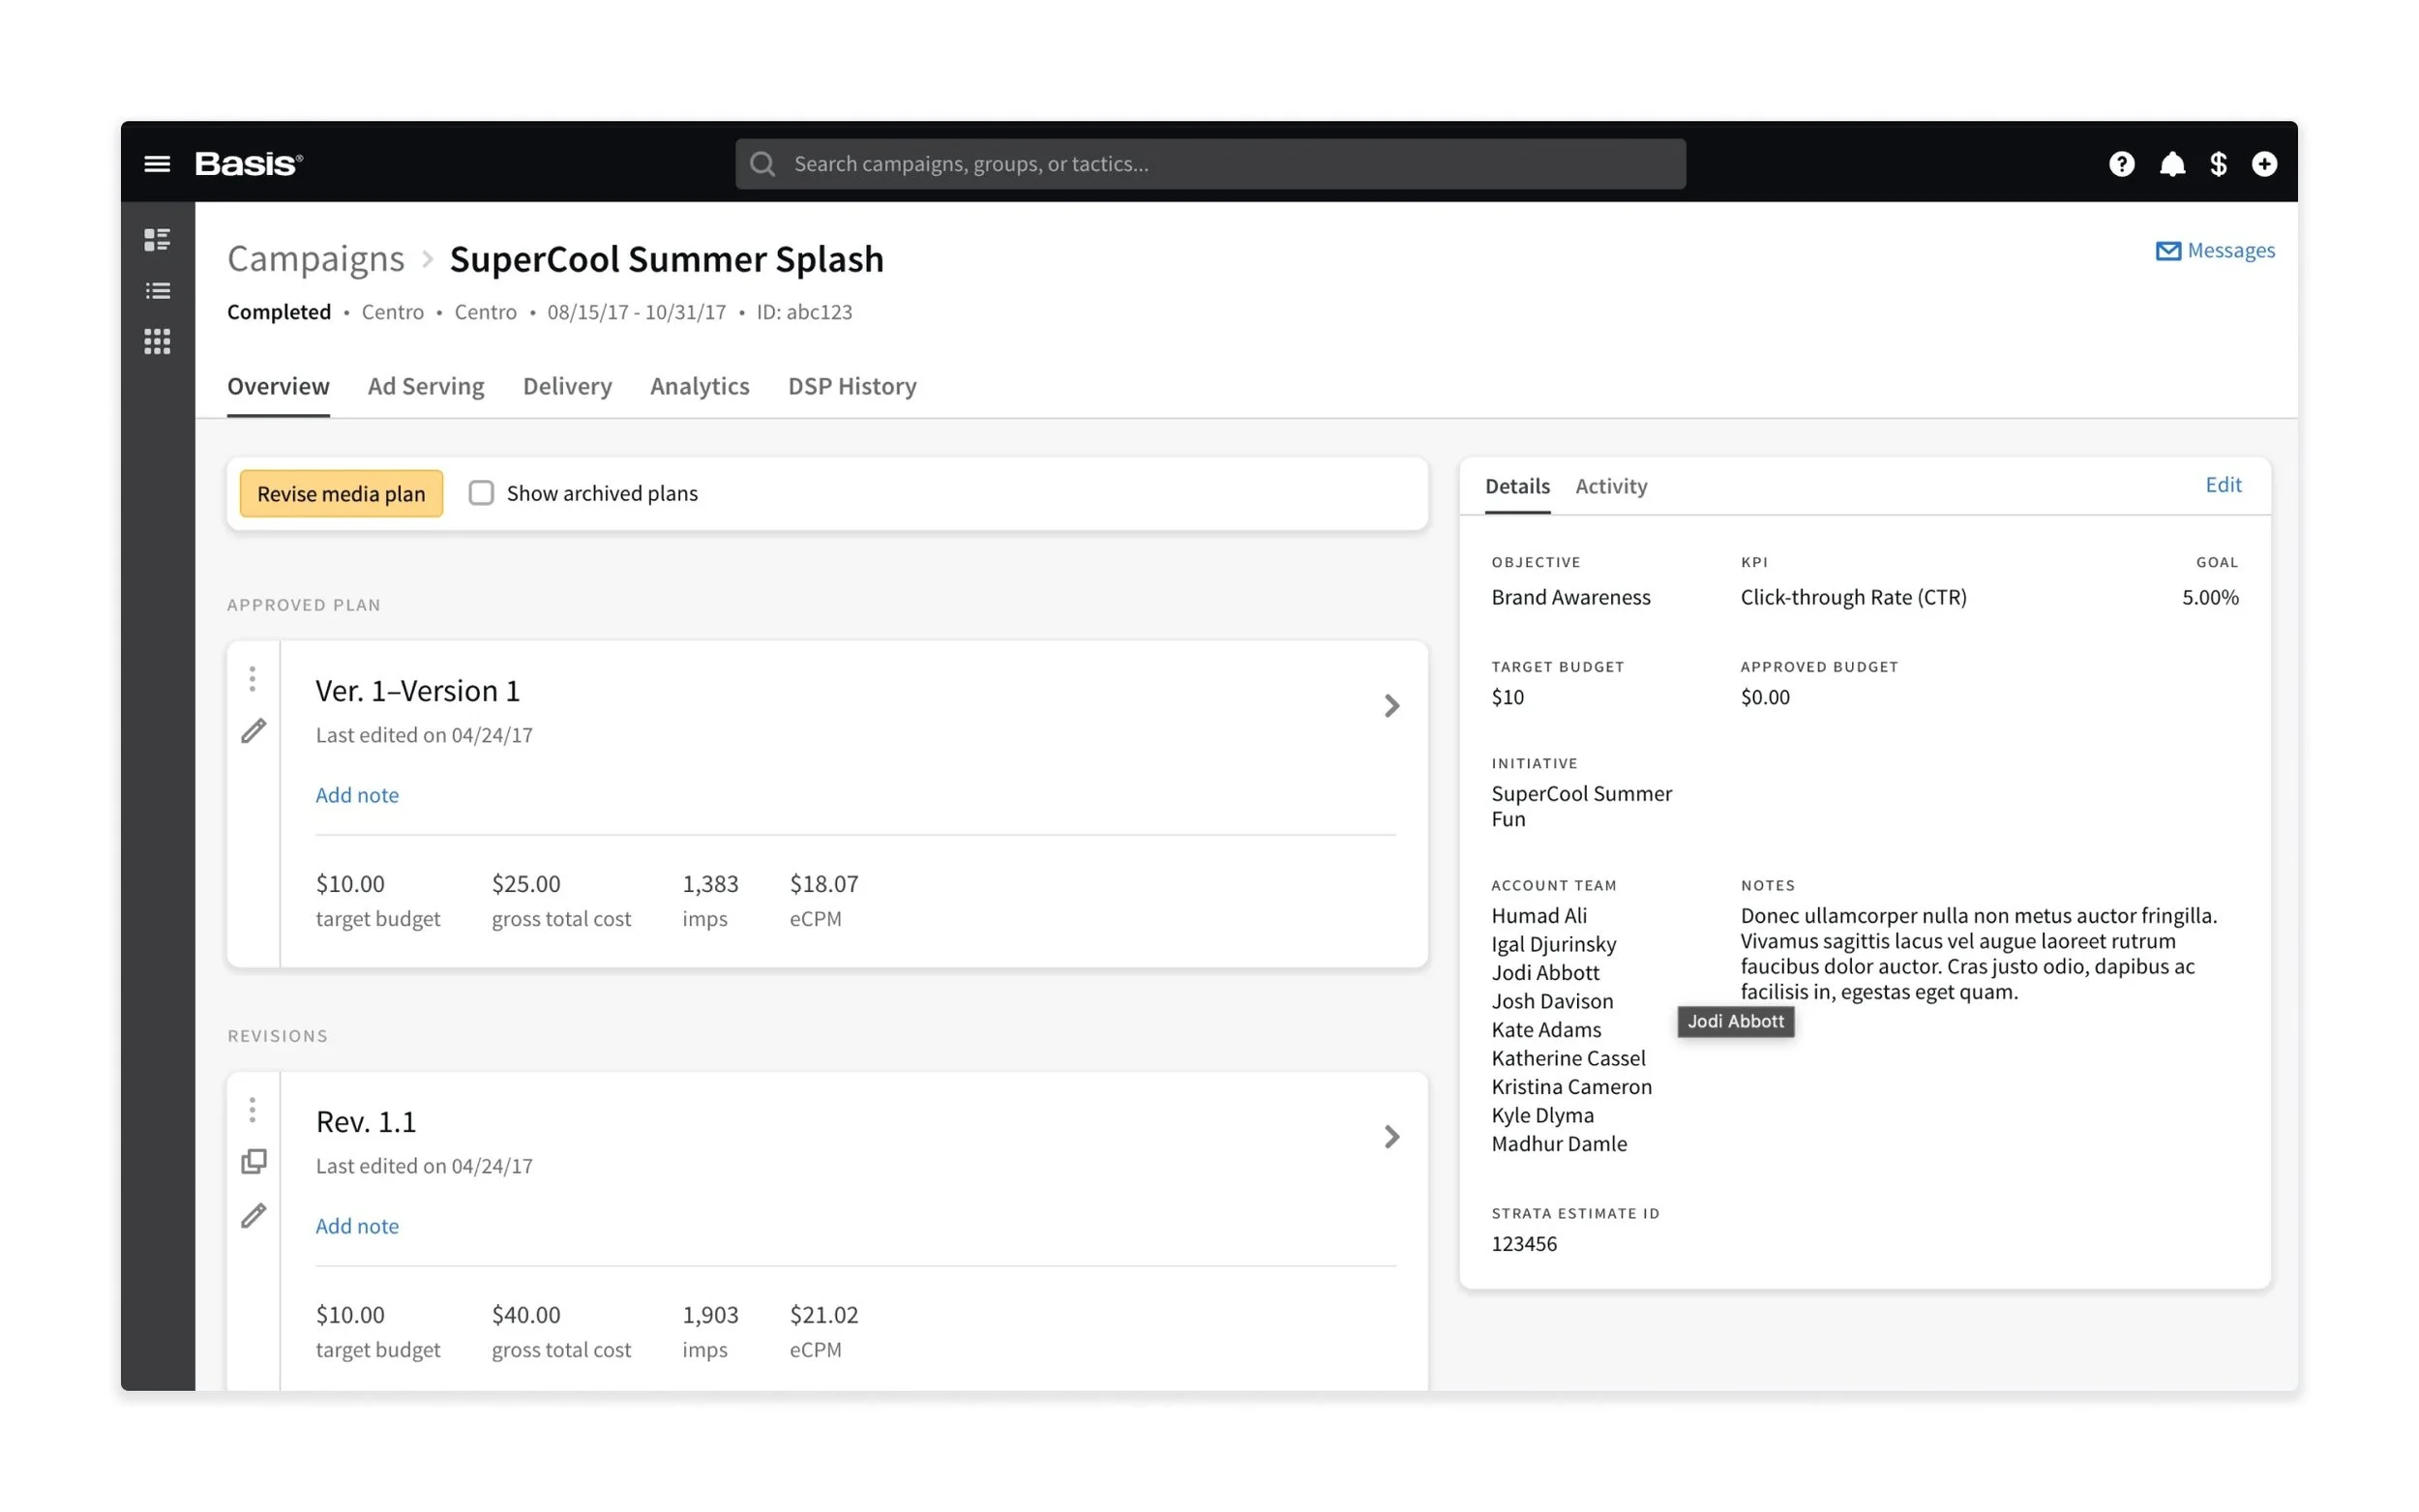Enable Show archived plans checkbox
The image size is (2419, 1512).
[x=481, y=493]
